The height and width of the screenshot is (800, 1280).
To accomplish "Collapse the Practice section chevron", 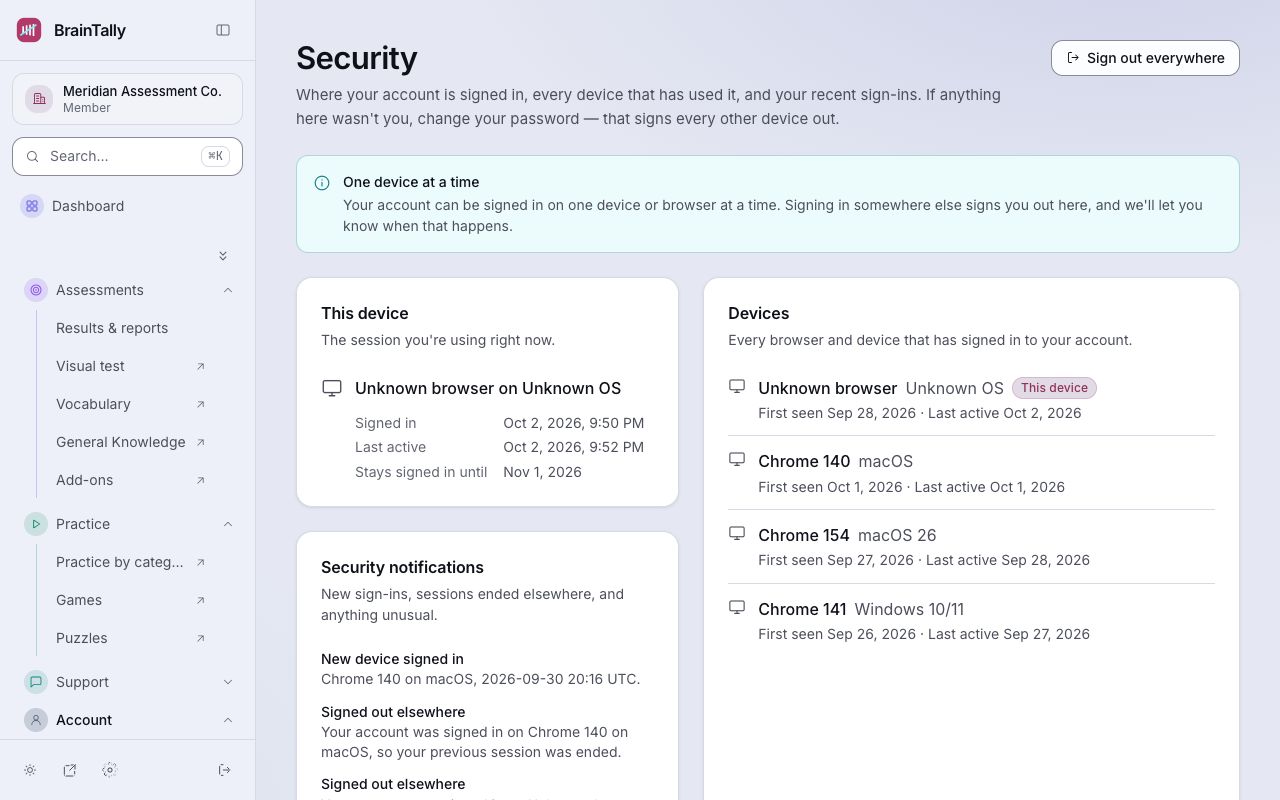I will point(228,524).
